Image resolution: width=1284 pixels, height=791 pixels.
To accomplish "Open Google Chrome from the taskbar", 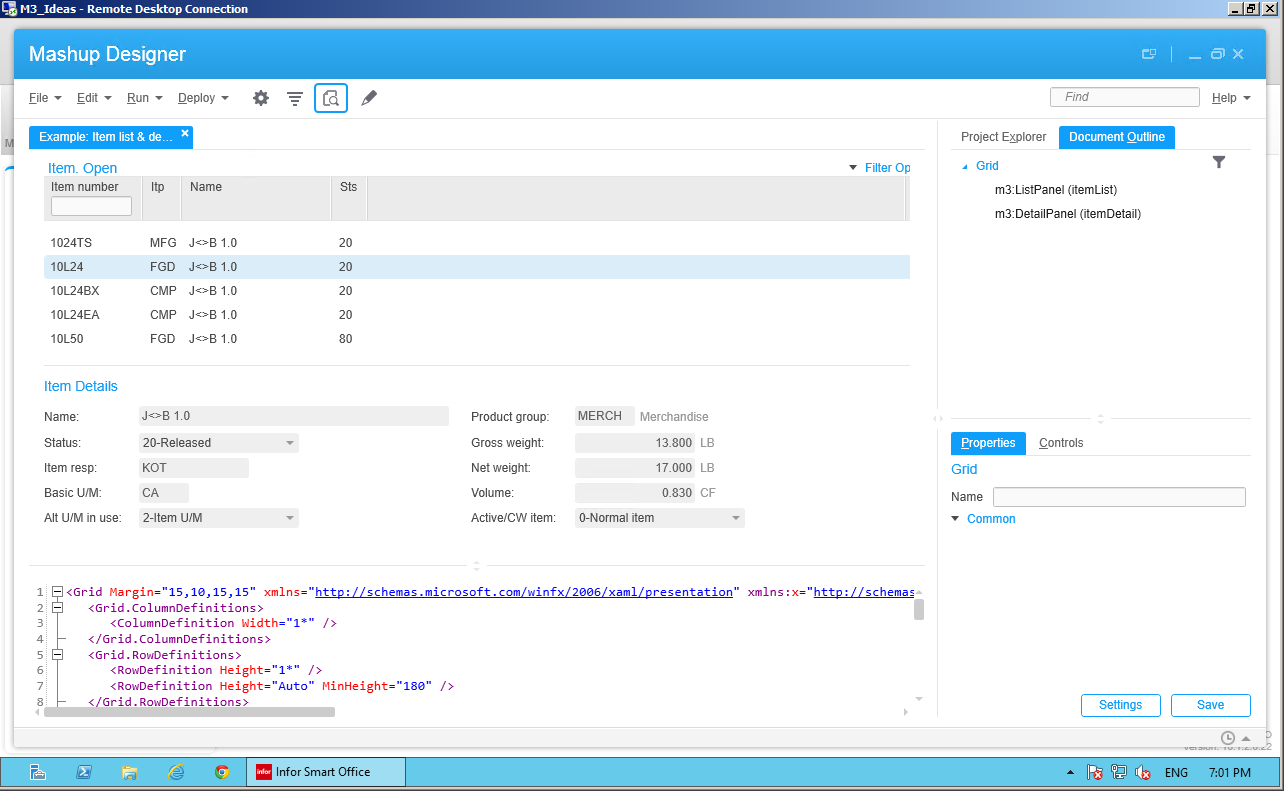I will [x=222, y=772].
